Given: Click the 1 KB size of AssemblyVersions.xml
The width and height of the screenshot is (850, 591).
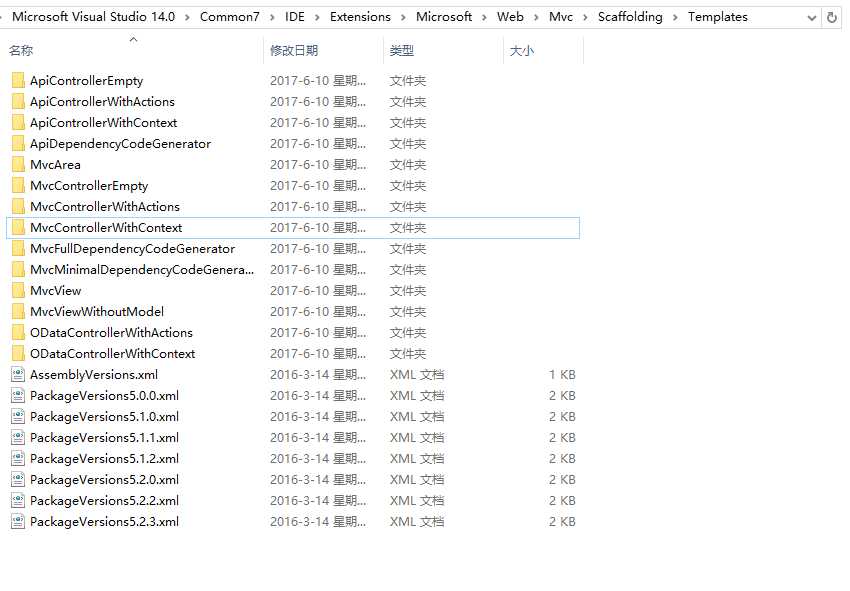Looking at the screenshot, I should coord(562,375).
